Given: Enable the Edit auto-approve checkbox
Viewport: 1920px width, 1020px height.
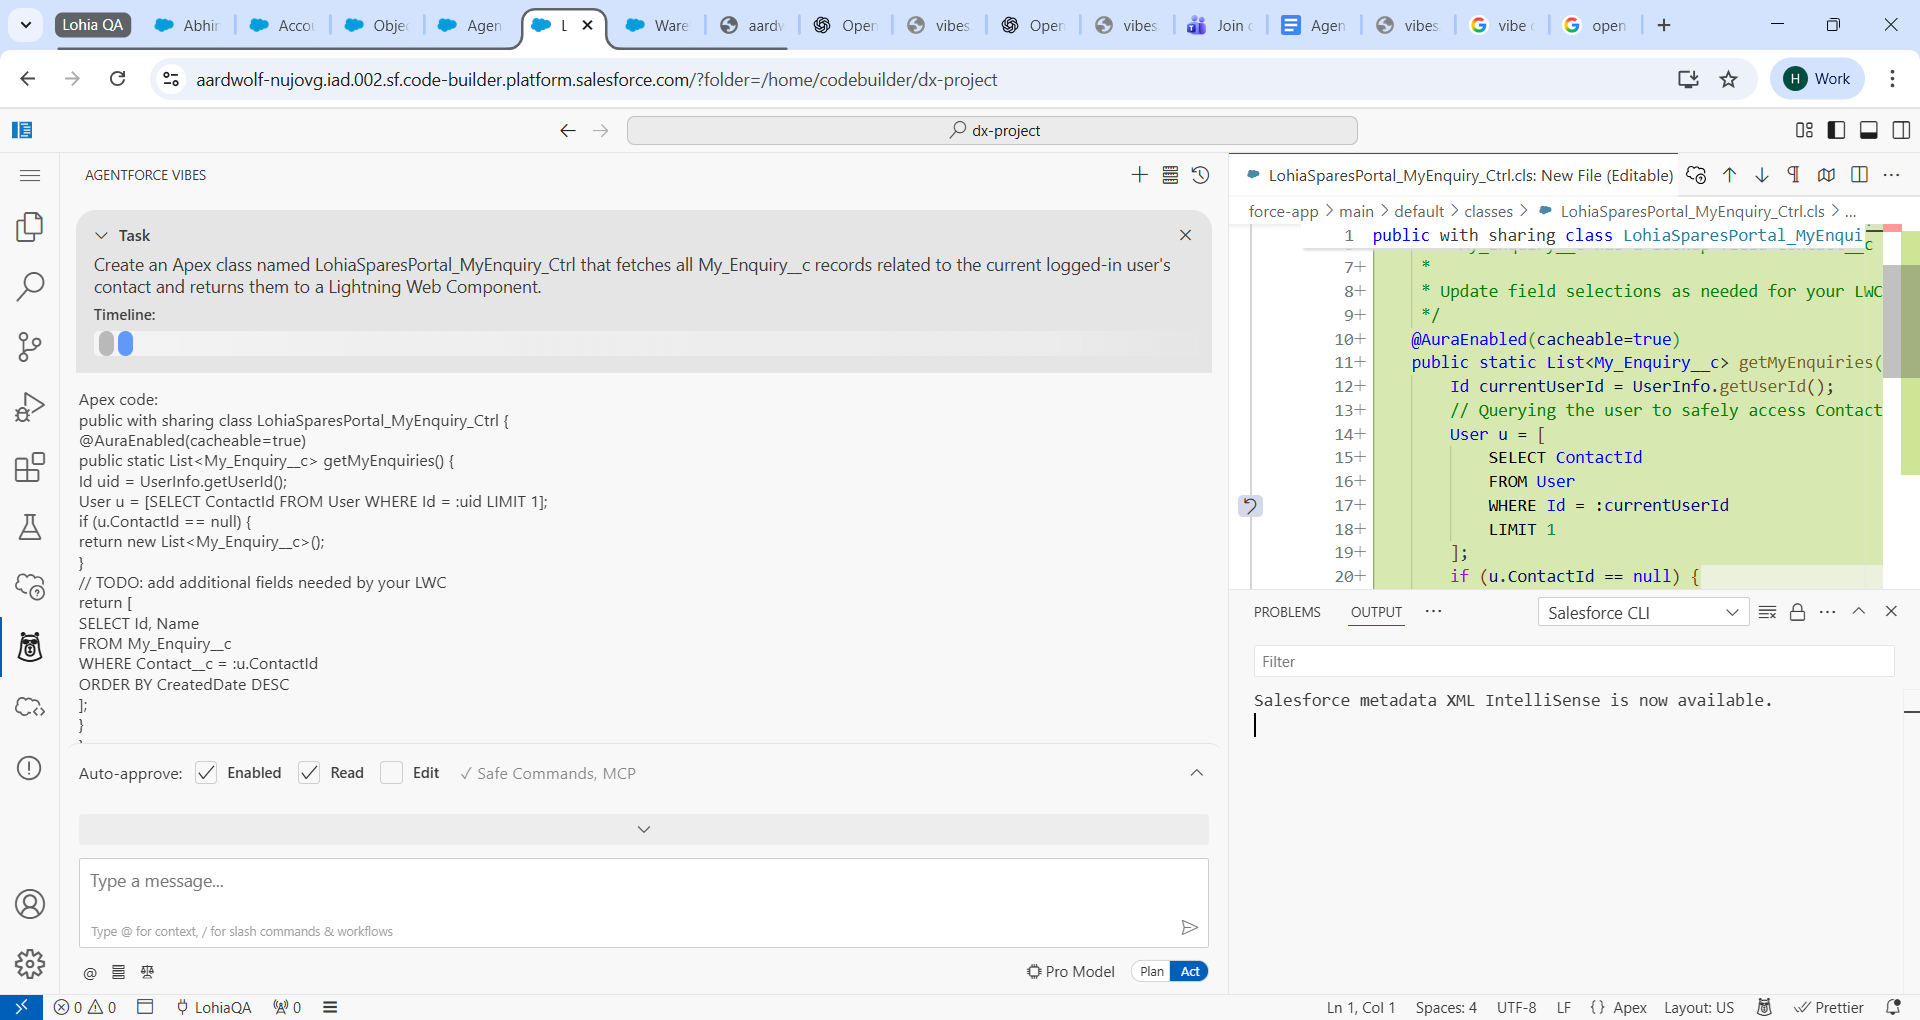Looking at the screenshot, I should [x=392, y=773].
